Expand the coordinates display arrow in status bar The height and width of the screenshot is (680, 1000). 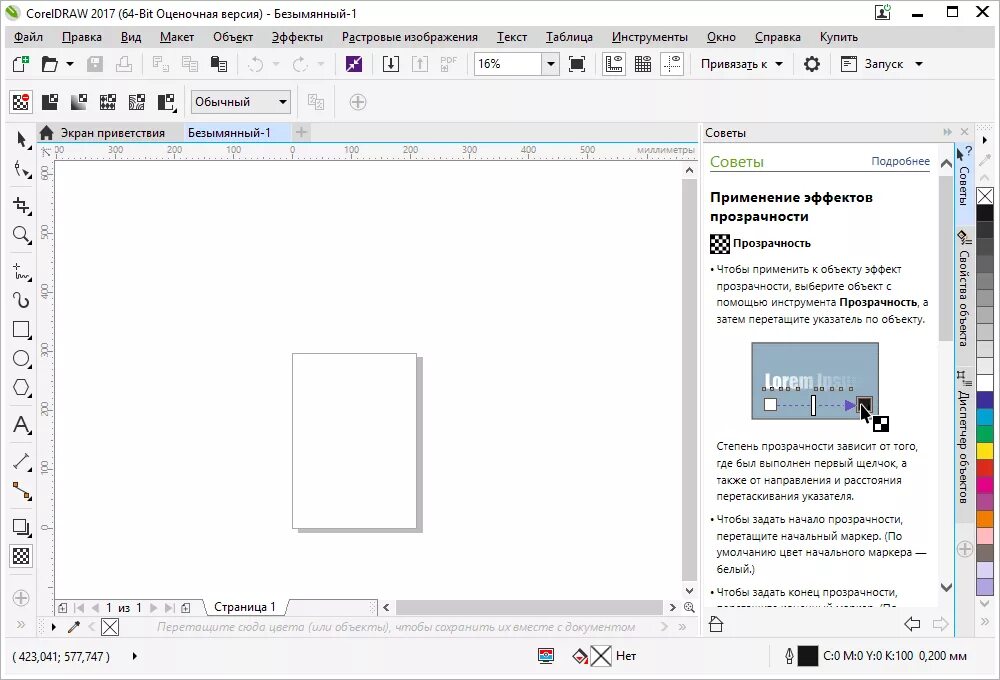click(135, 656)
